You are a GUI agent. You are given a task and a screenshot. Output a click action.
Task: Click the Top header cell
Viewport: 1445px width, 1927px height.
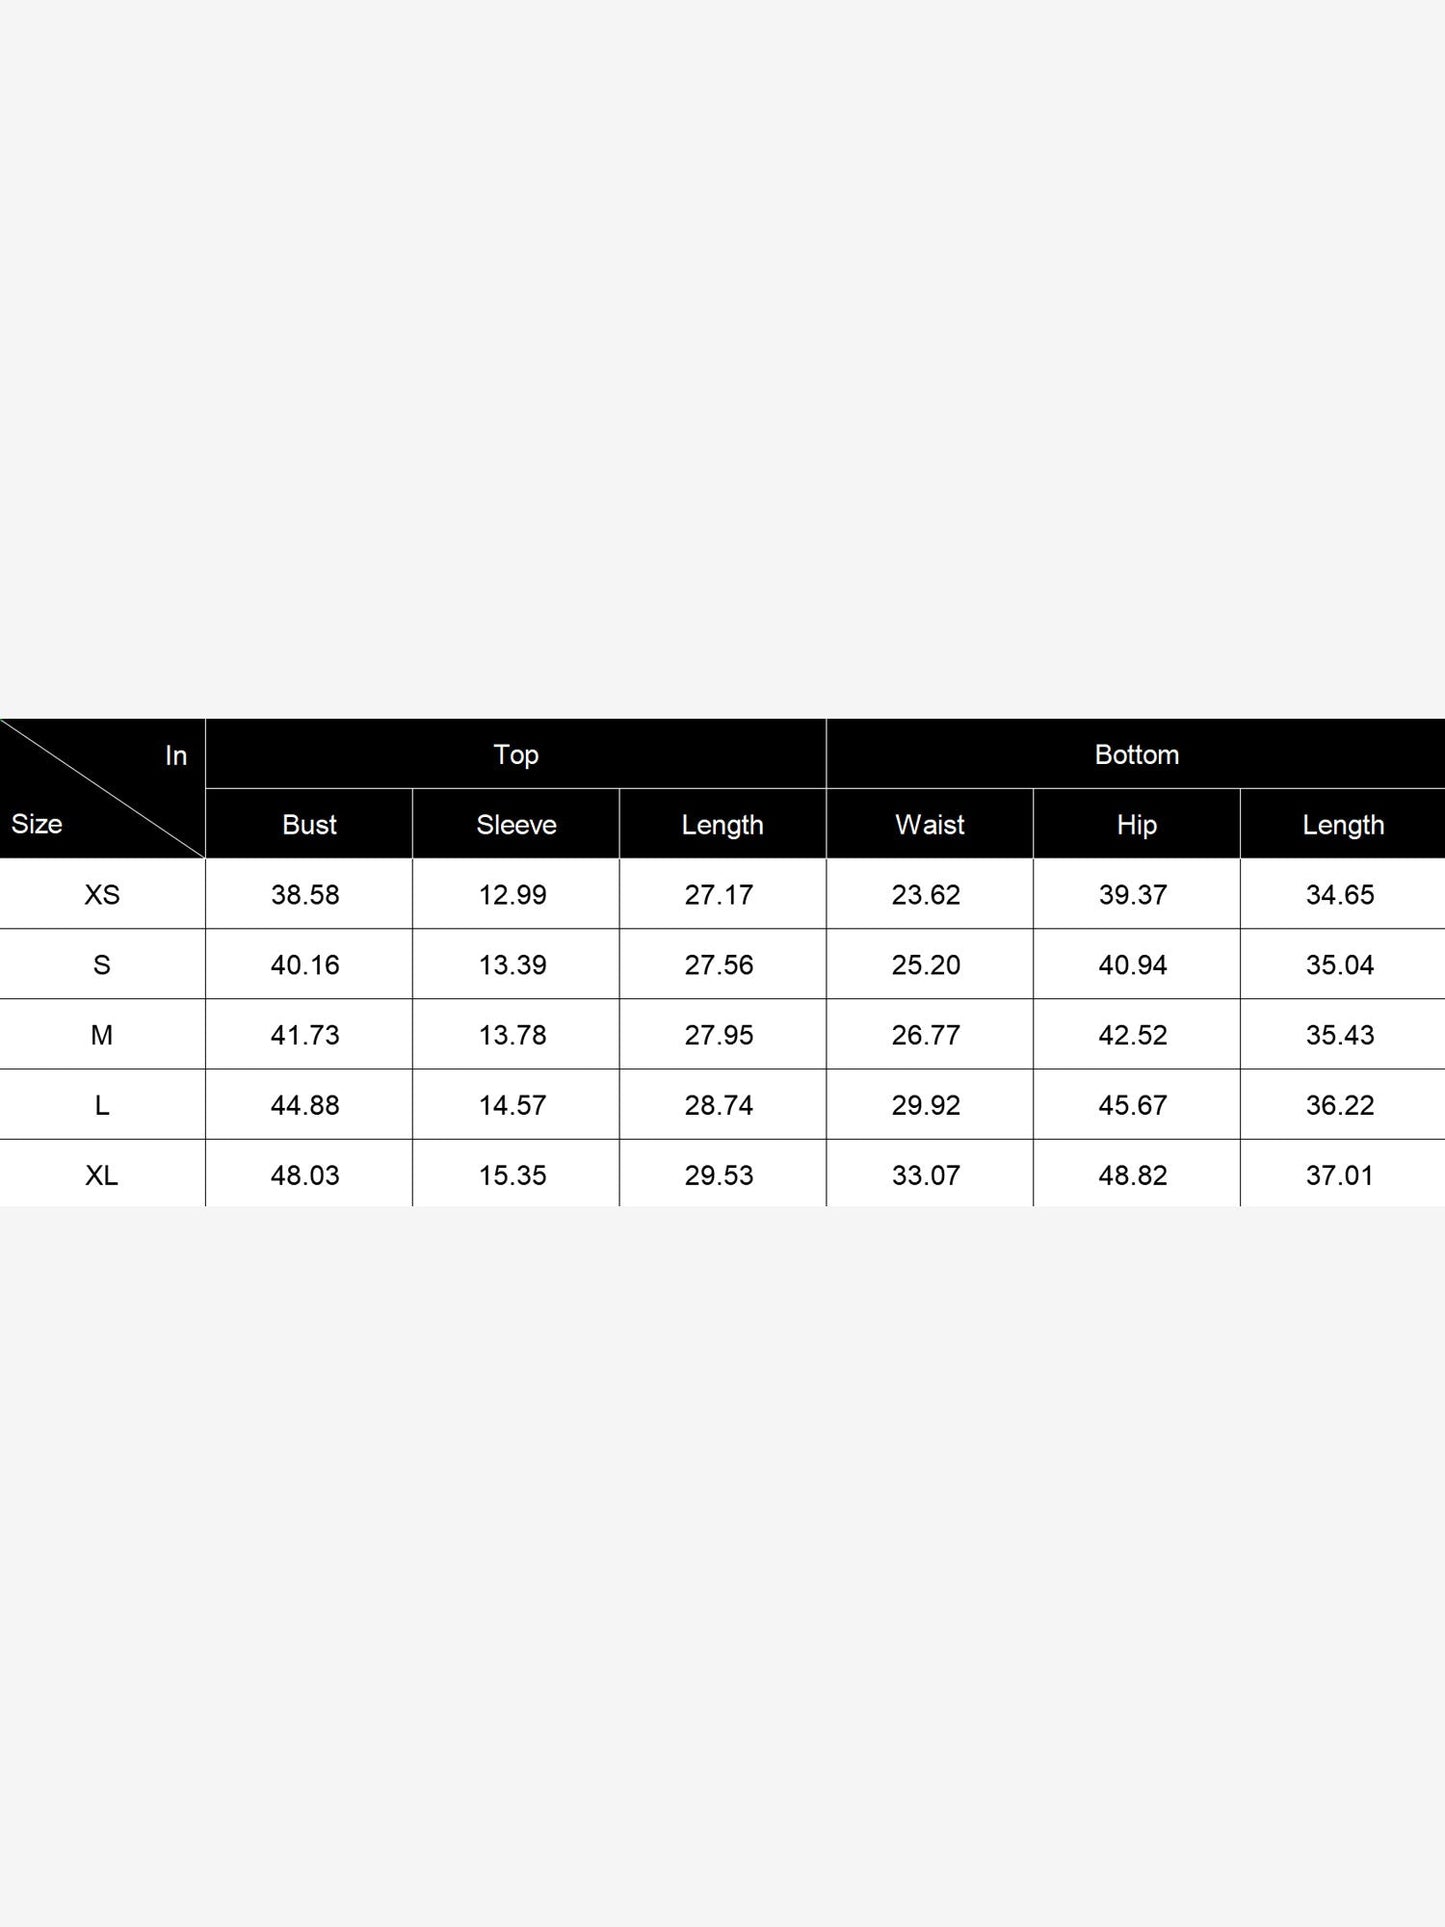516,754
